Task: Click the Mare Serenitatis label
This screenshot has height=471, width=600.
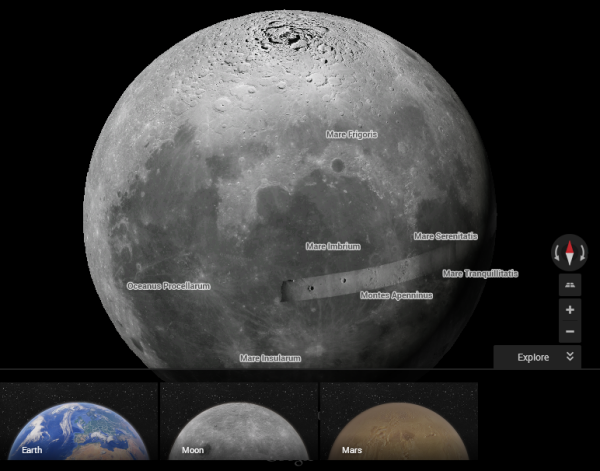Action: click(x=445, y=237)
